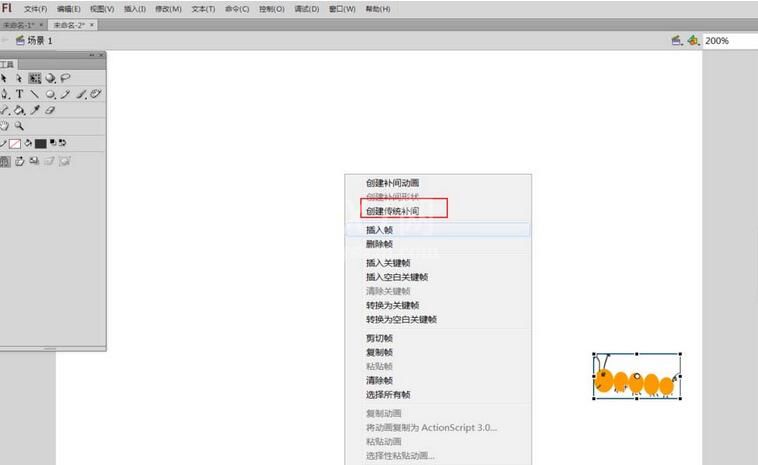Open the black fill color swatch
The image size is (758, 465).
point(41,144)
